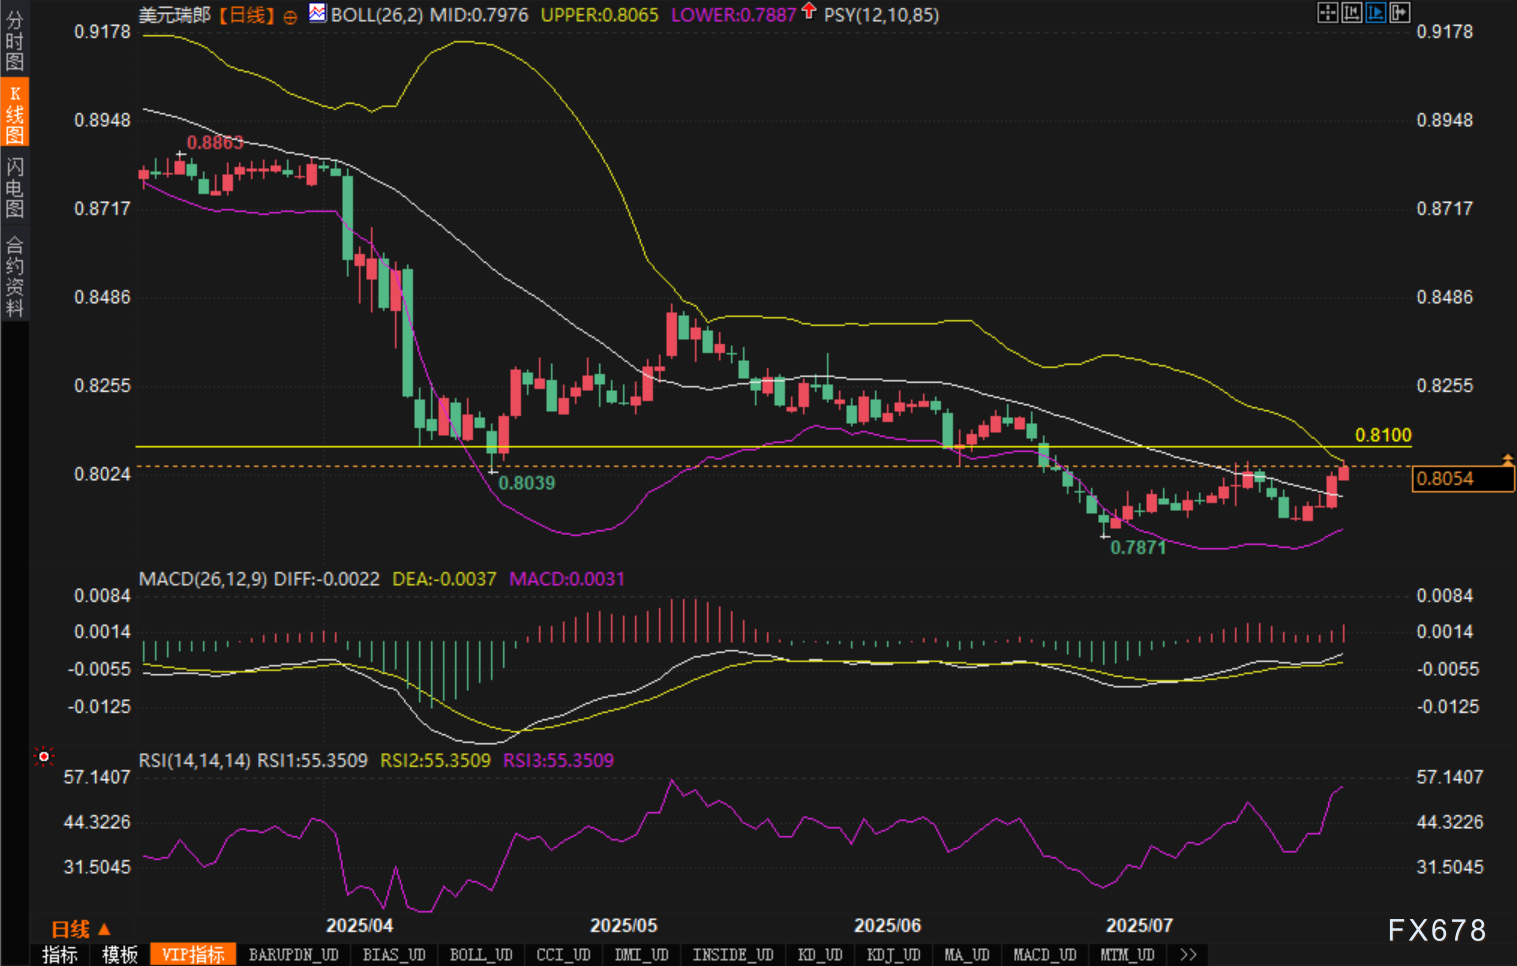Select the MACD_UD indicator button
The image size is (1517, 966).
point(1044,955)
